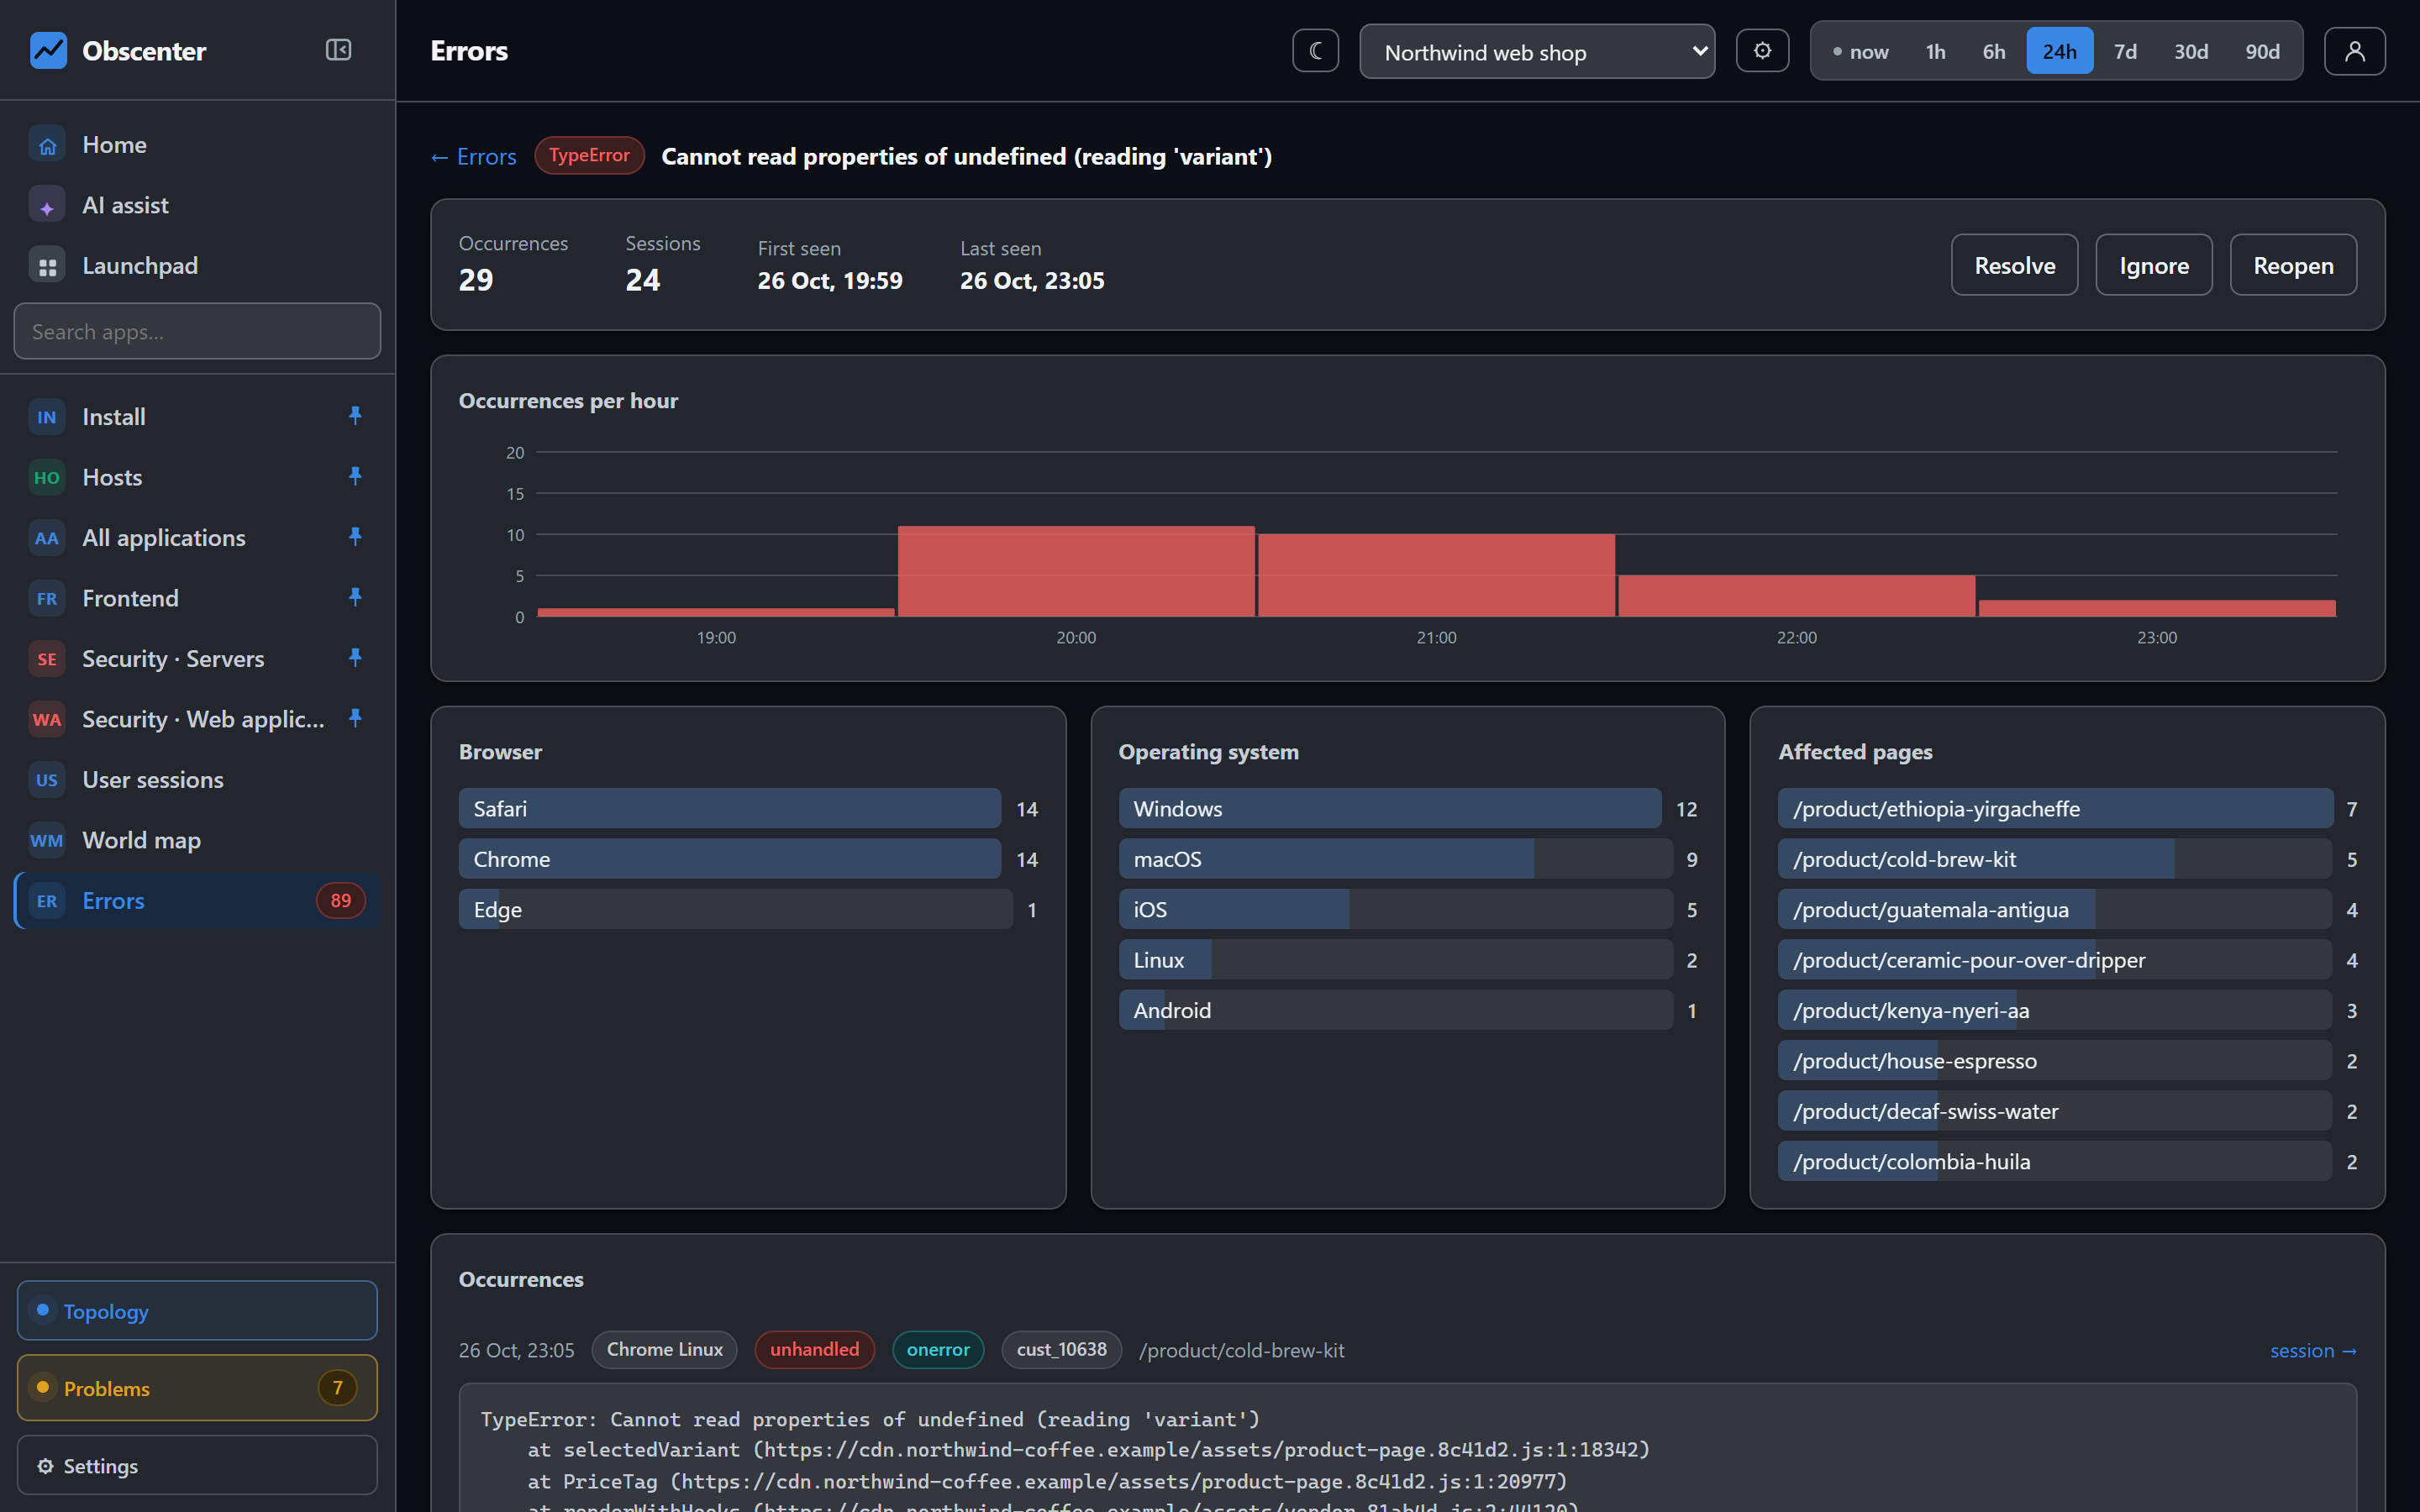This screenshot has height=1512, width=2420.
Task: Click the Ignore button
Action: [x=2153, y=265]
